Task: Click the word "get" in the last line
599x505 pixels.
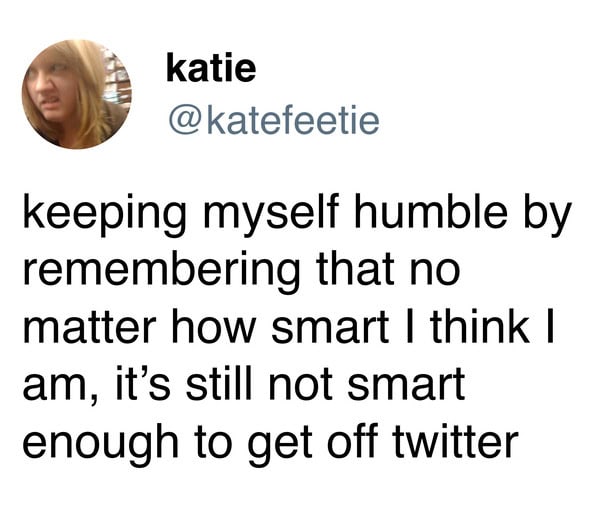Action: click(280, 447)
